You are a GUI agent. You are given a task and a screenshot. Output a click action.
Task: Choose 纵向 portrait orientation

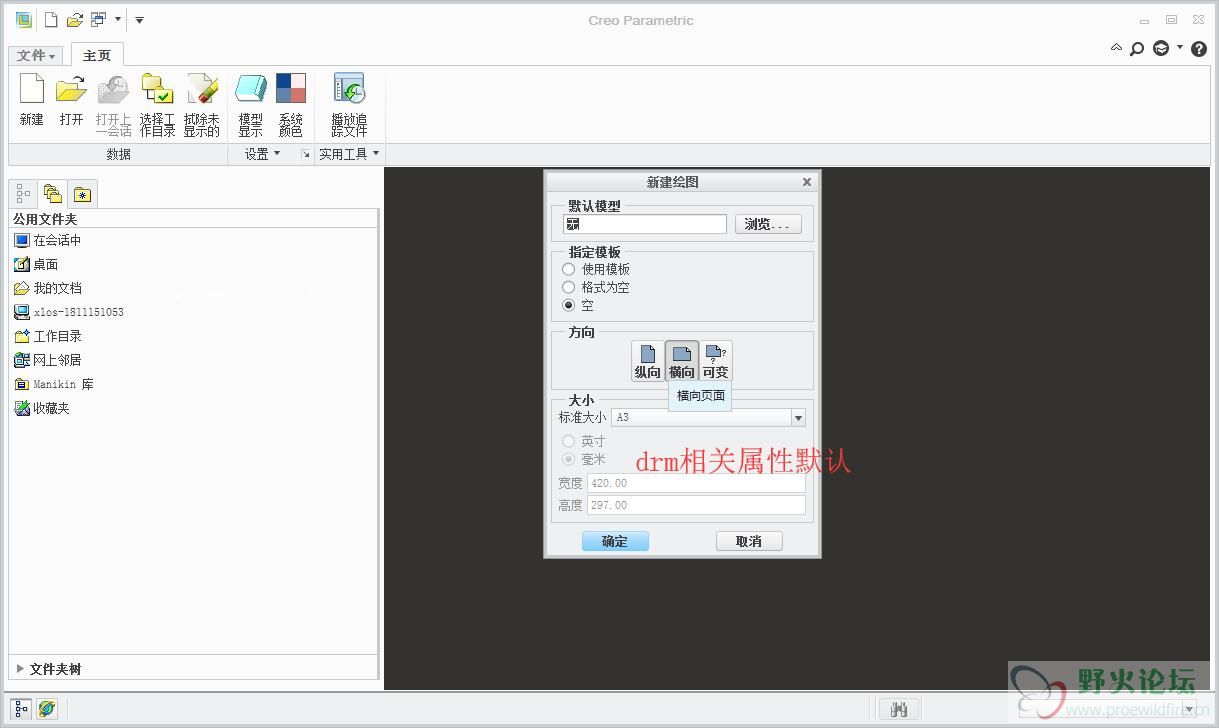[x=648, y=360]
